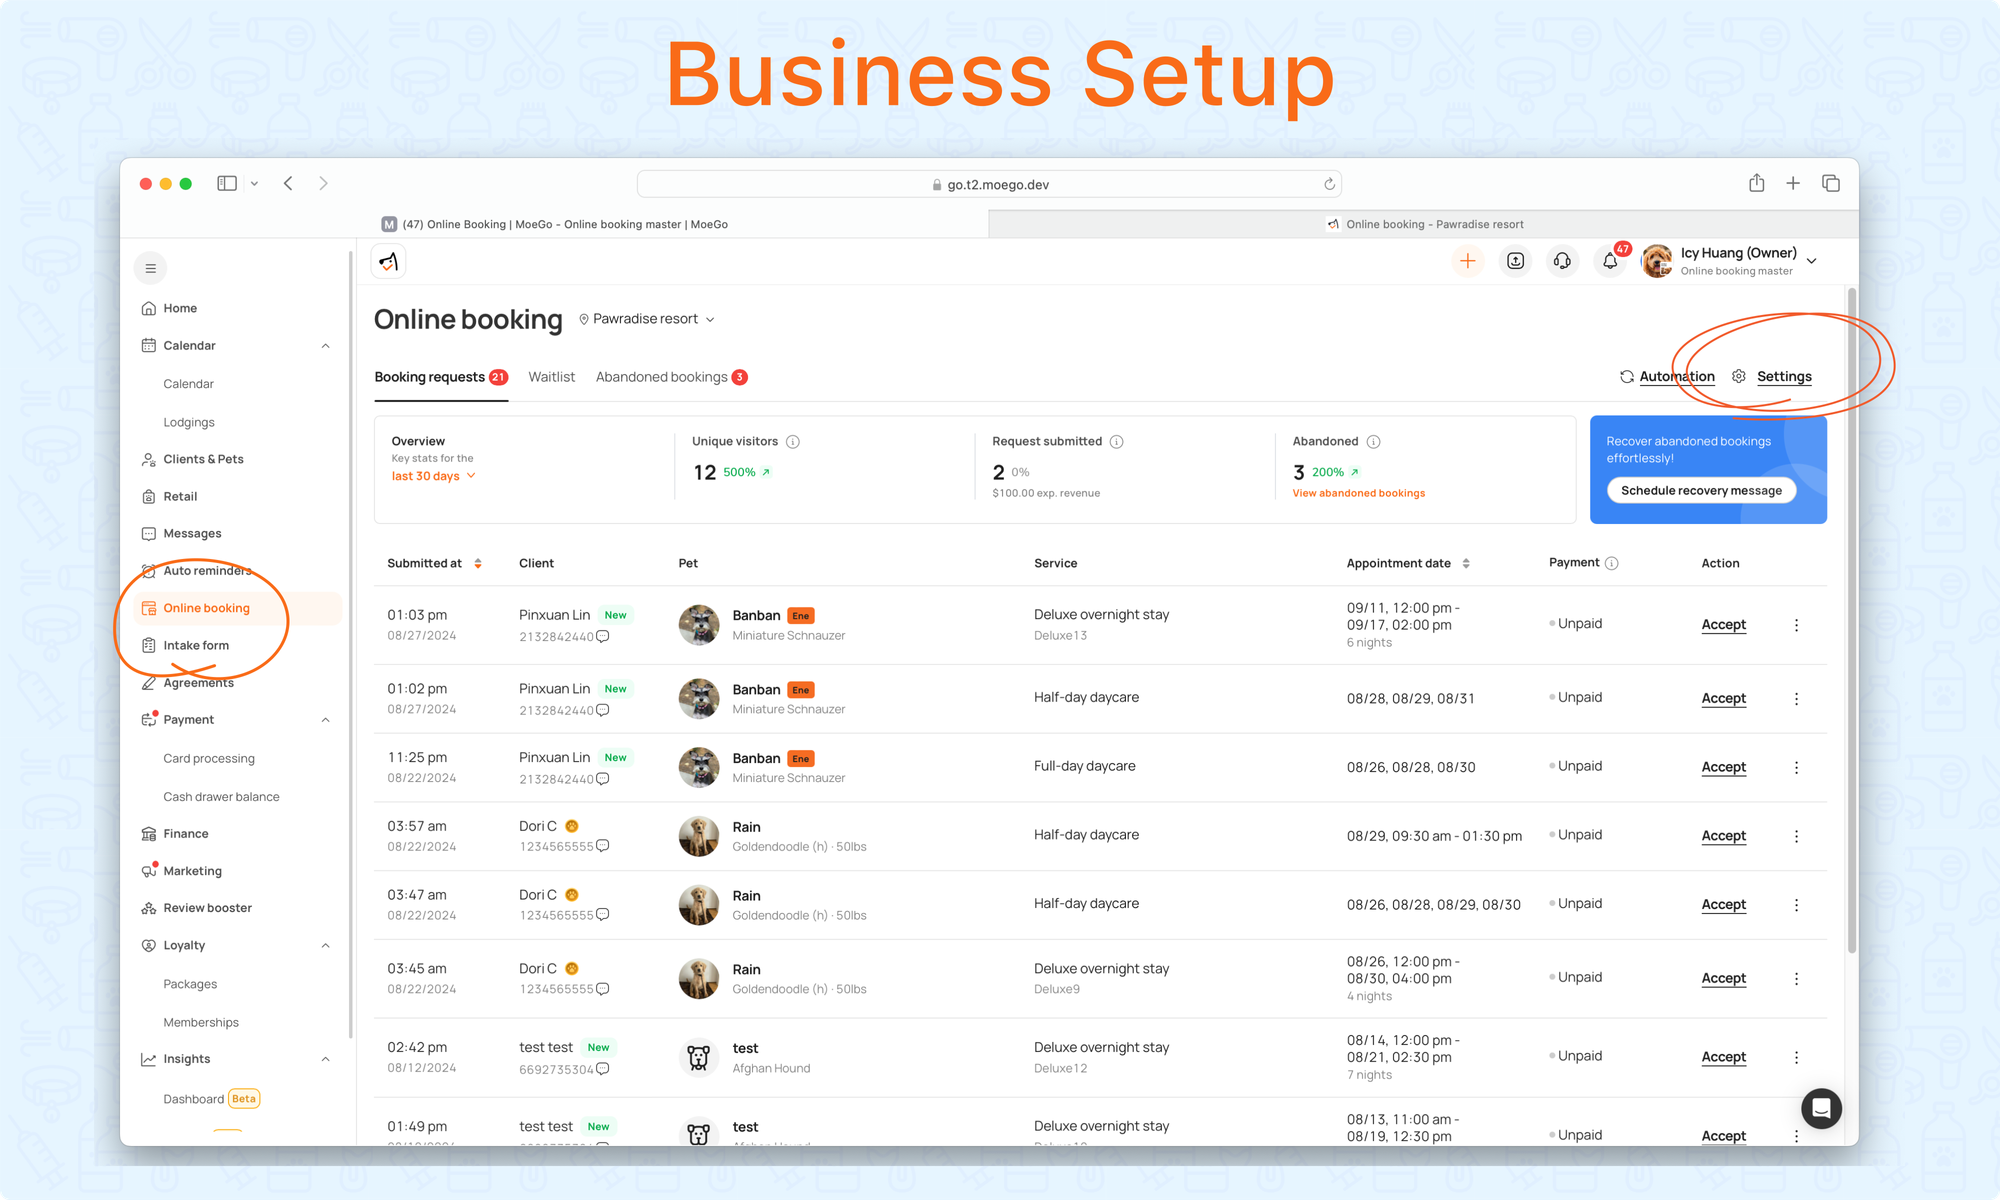
Task: Sort by Appointment date column arrows
Action: (1466, 563)
